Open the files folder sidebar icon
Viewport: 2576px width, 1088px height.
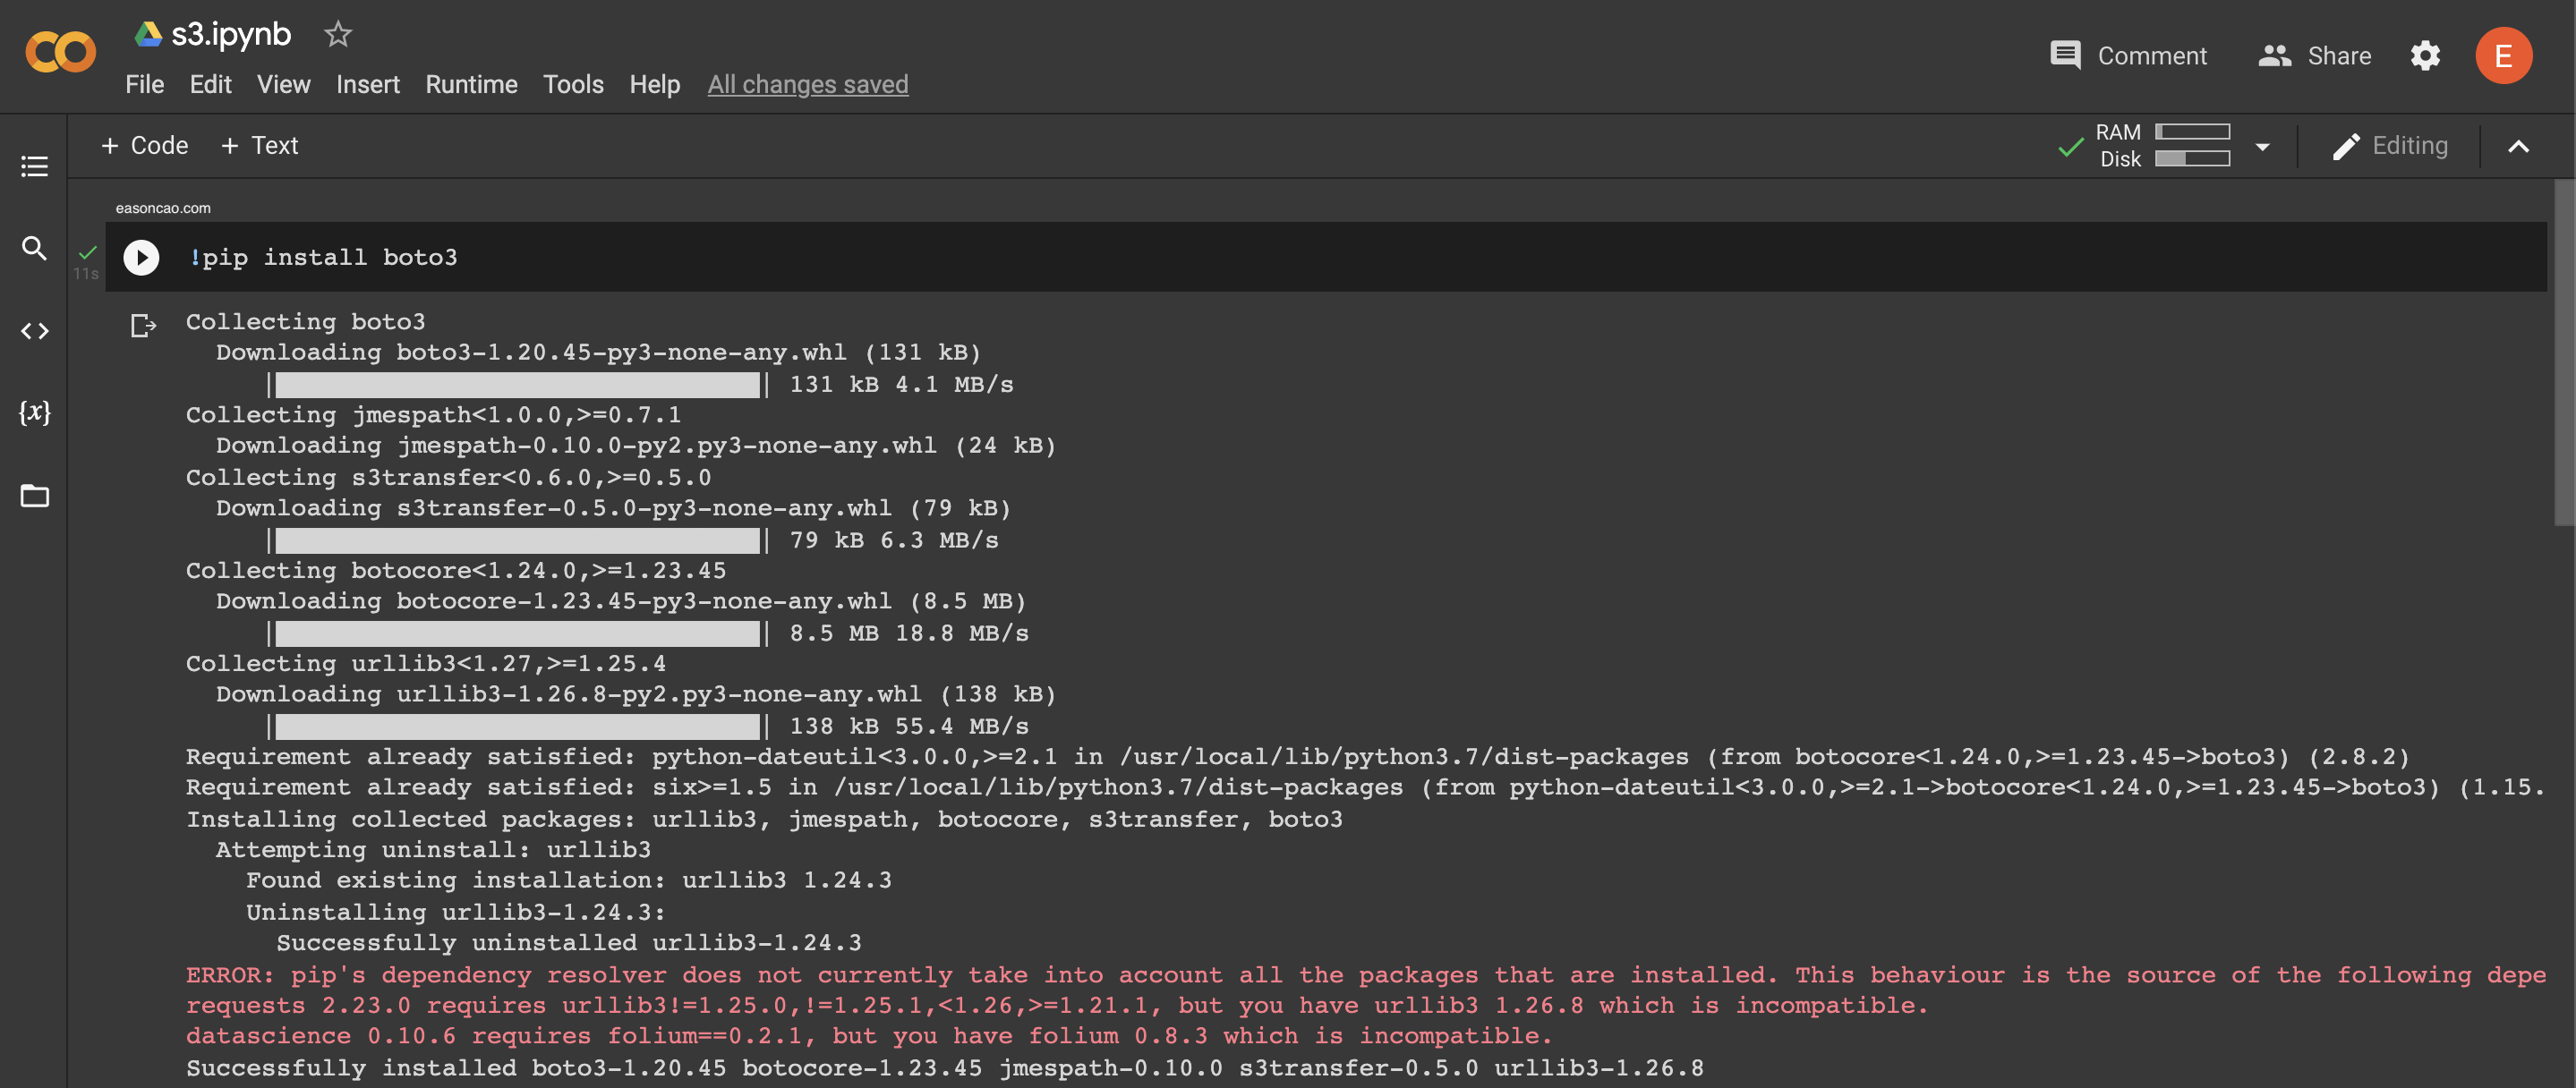click(x=35, y=495)
